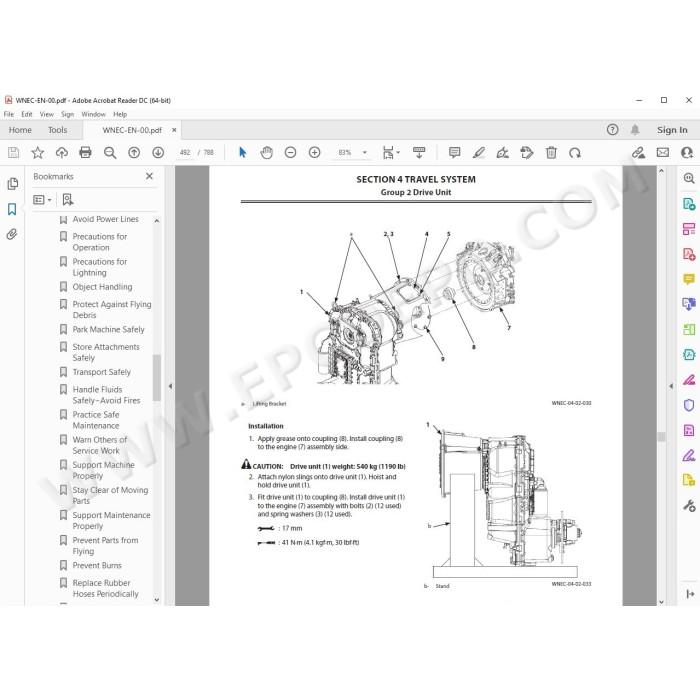700x700 pixels.
Task: Expand the right tools pane arrow icon
Action: 690,593
